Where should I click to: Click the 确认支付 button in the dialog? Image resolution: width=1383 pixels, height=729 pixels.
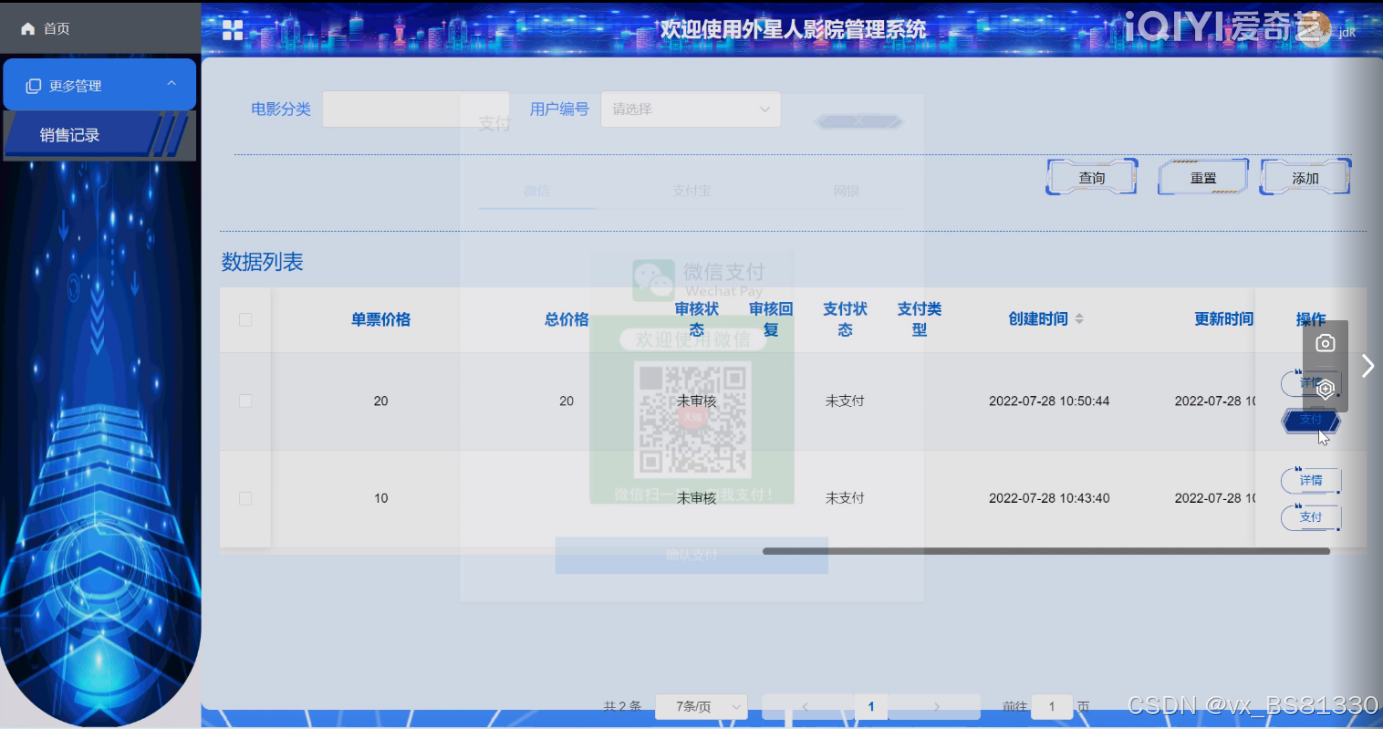click(691, 555)
